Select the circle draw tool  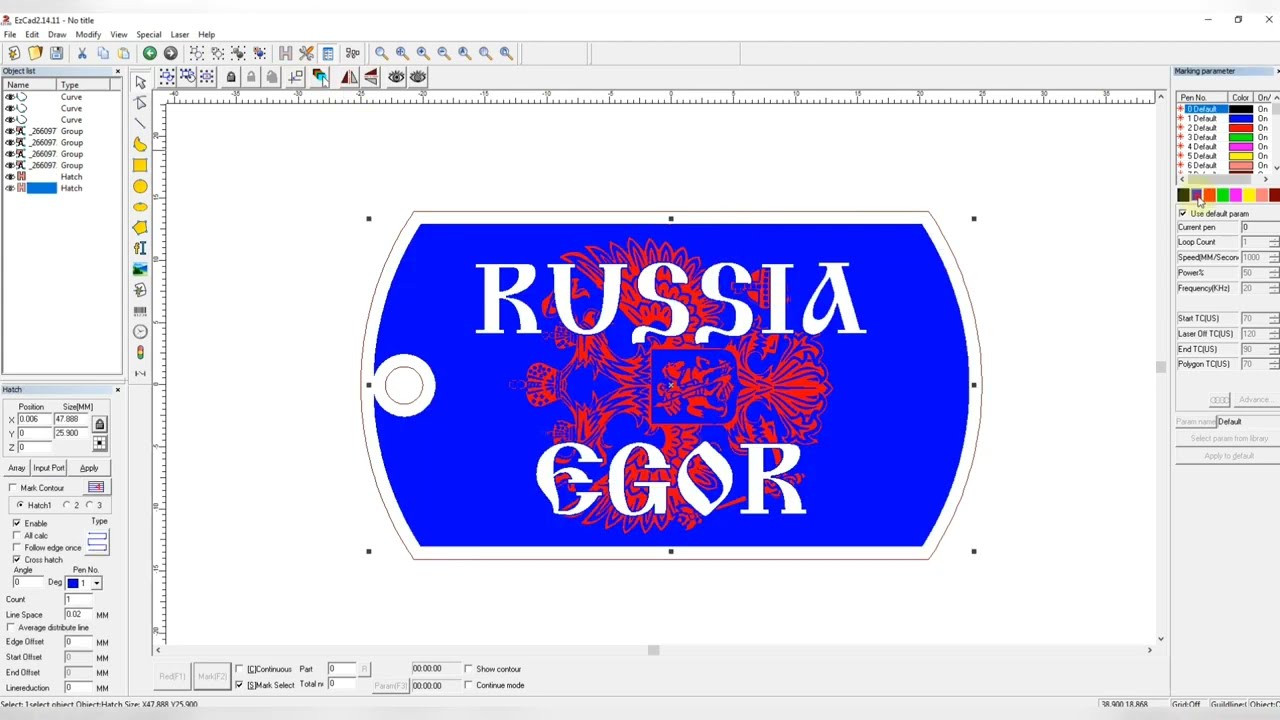pyautogui.click(x=140, y=186)
